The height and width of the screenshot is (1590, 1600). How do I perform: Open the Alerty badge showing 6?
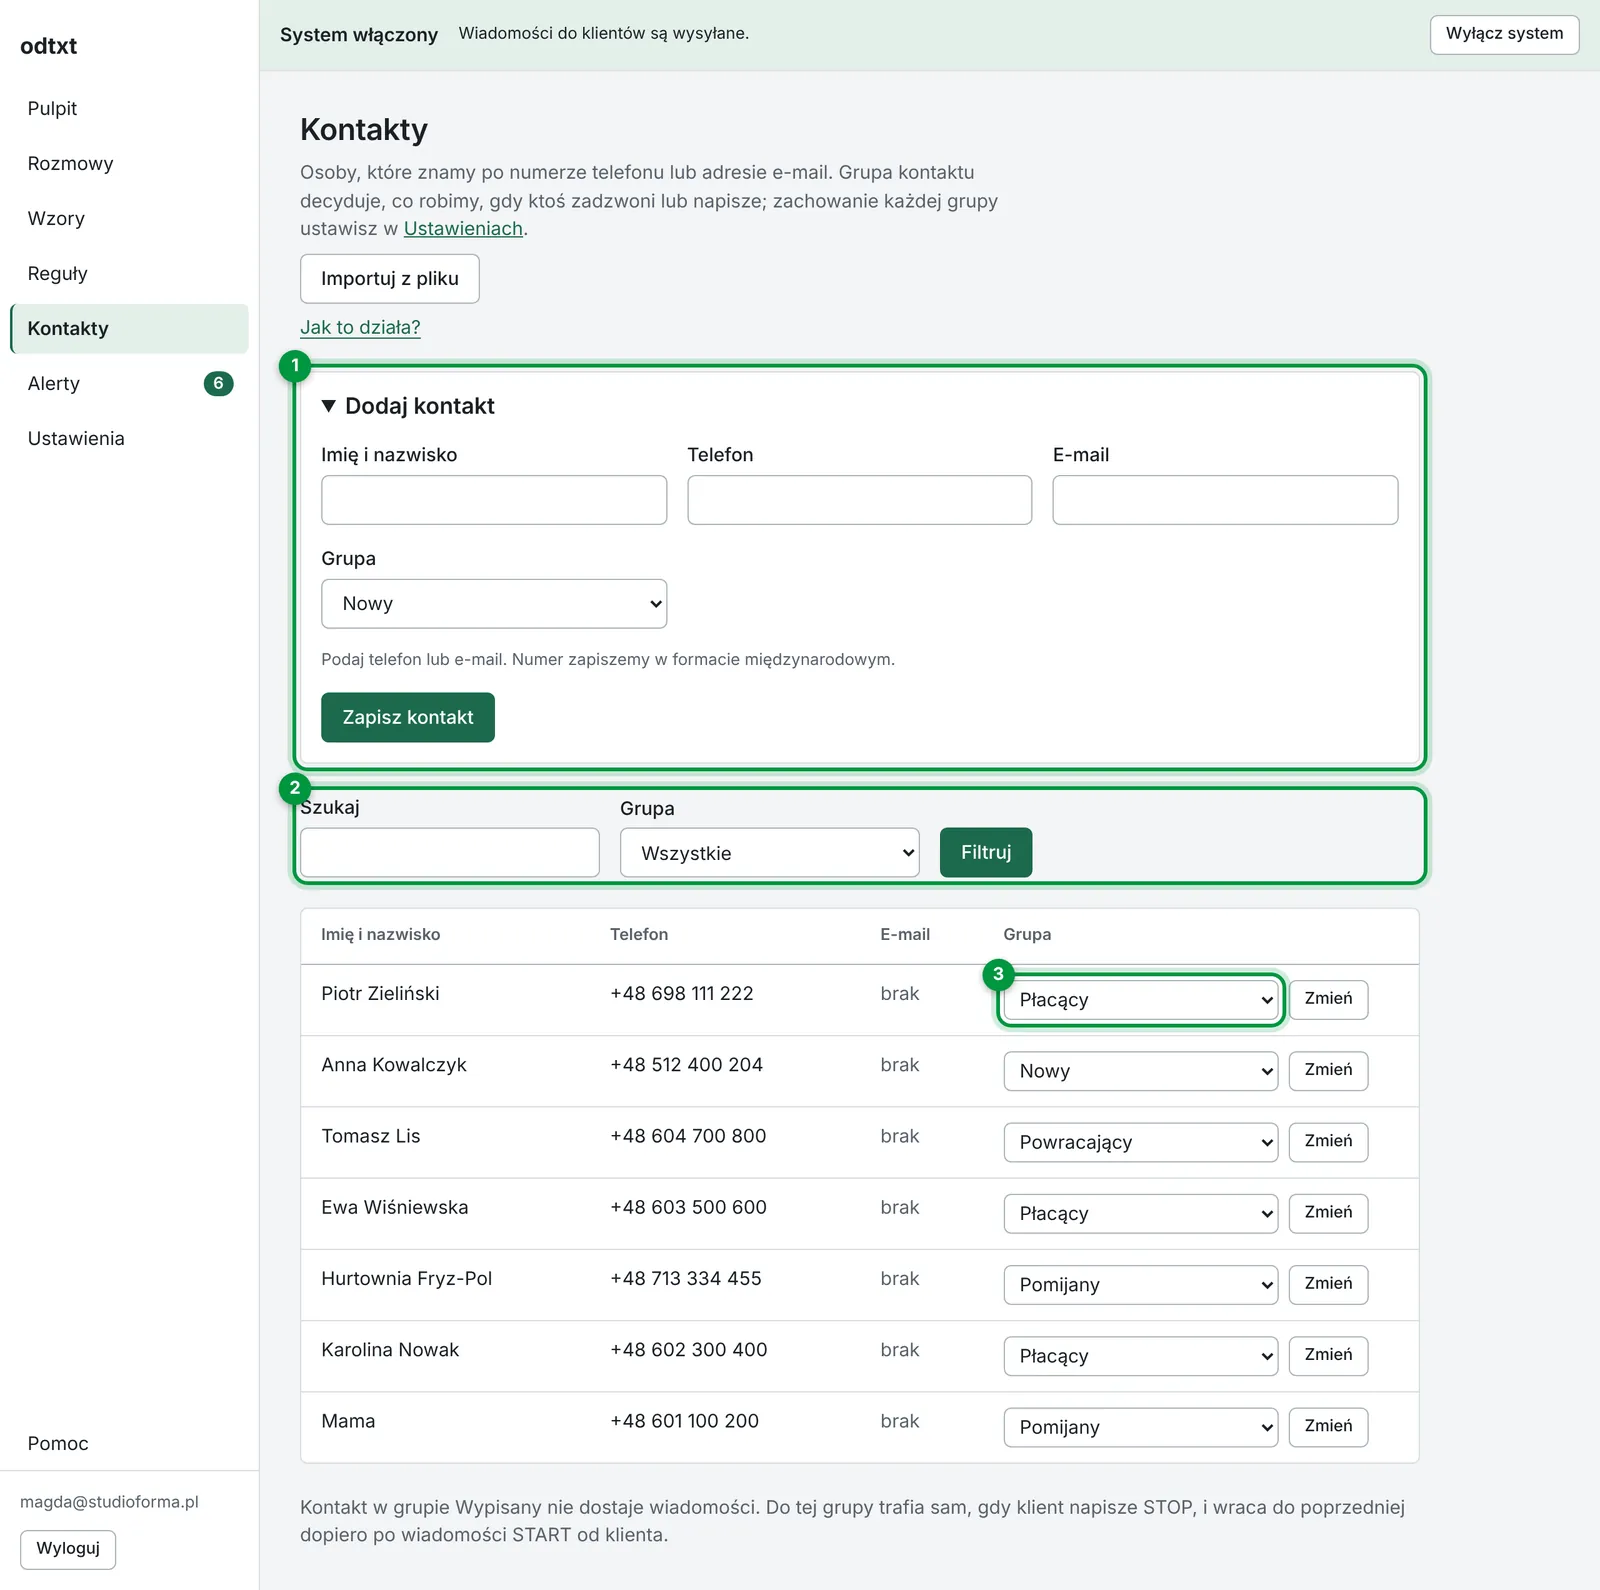coord(218,384)
